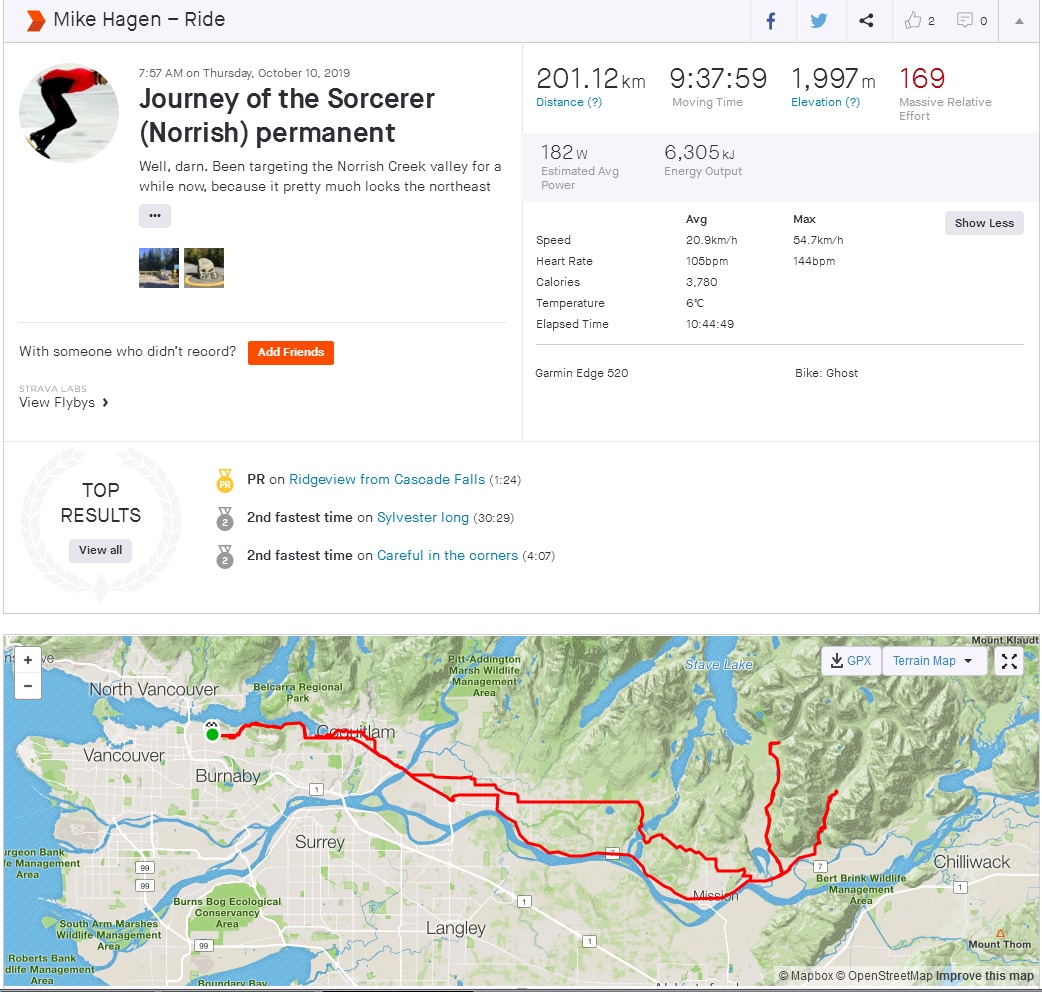Share the ride on Facebook
Image resolution: width=1042 pixels, height=992 pixels.
click(771, 21)
